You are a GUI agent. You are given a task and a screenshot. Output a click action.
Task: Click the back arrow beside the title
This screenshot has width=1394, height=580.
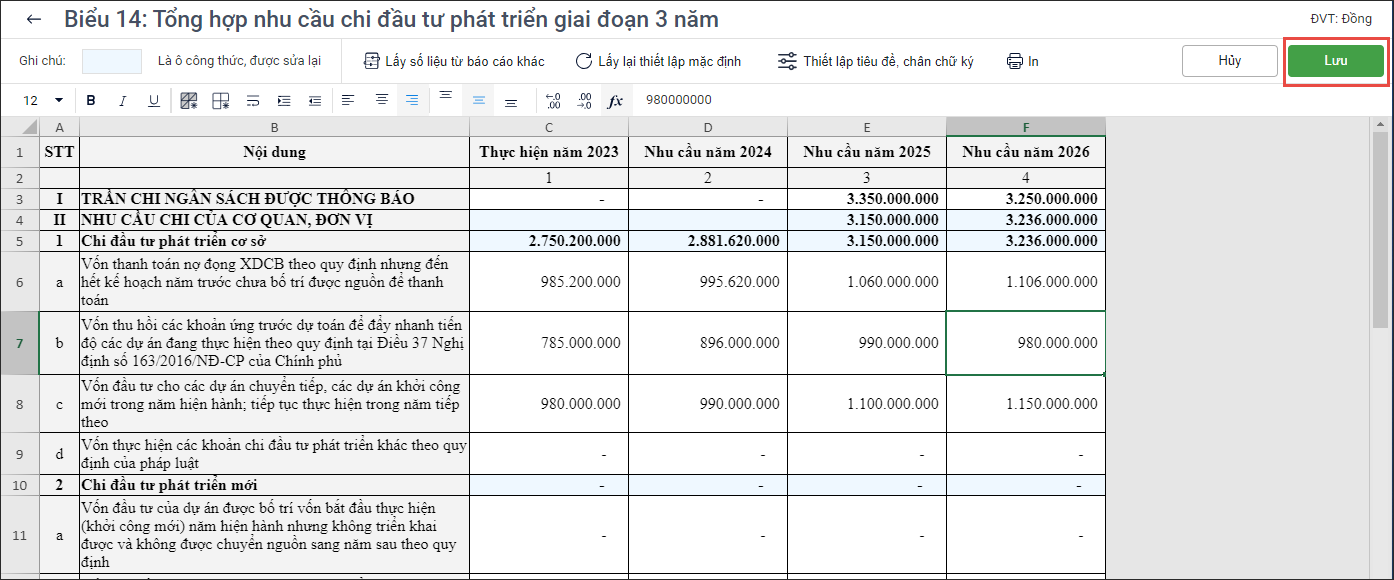click(x=35, y=20)
